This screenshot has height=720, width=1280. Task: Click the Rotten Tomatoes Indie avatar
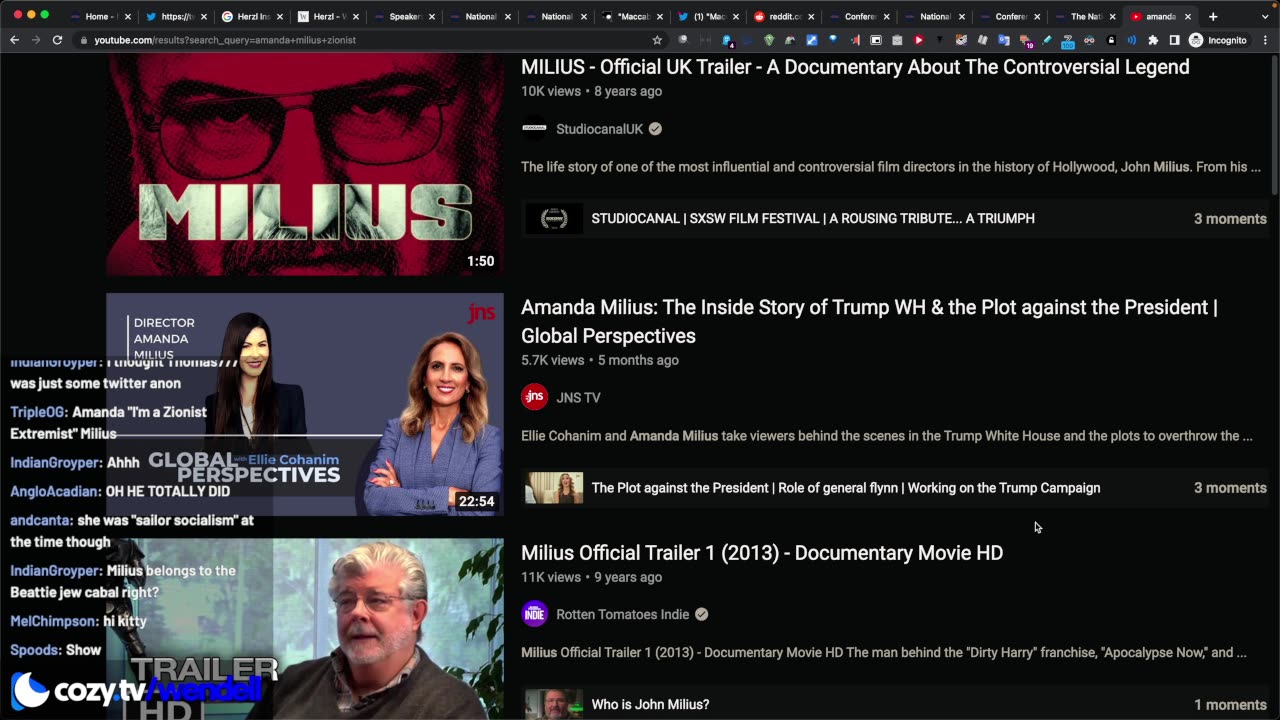(x=535, y=614)
